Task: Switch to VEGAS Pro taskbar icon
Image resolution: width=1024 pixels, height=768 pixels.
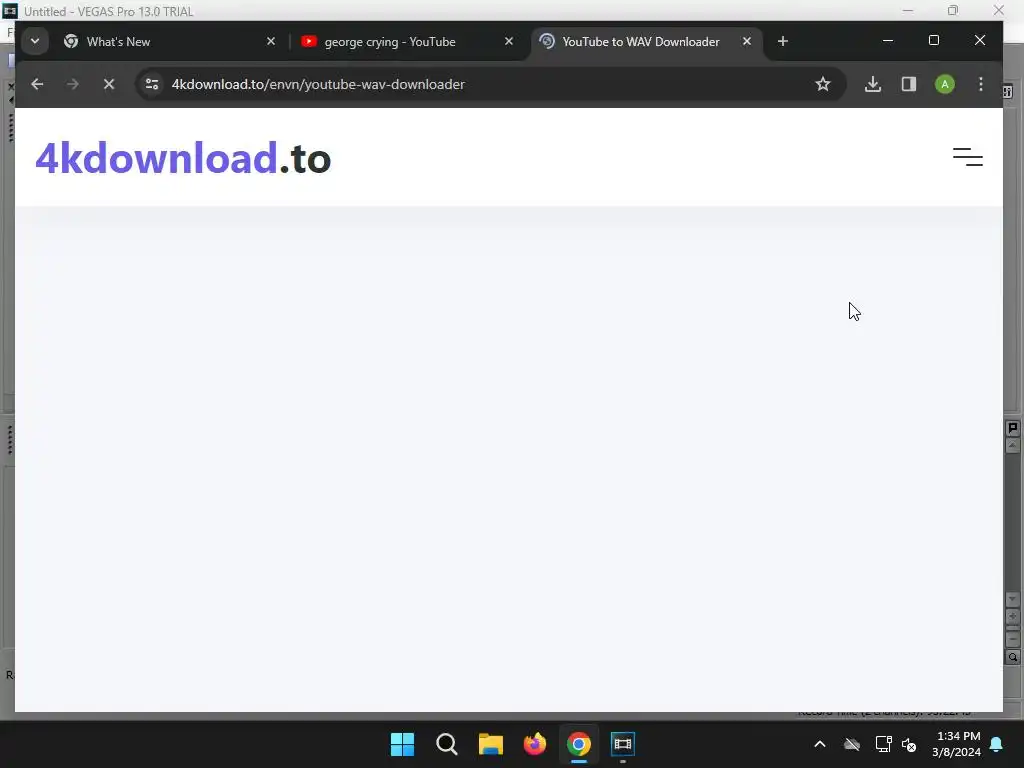Action: pyautogui.click(x=623, y=744)
